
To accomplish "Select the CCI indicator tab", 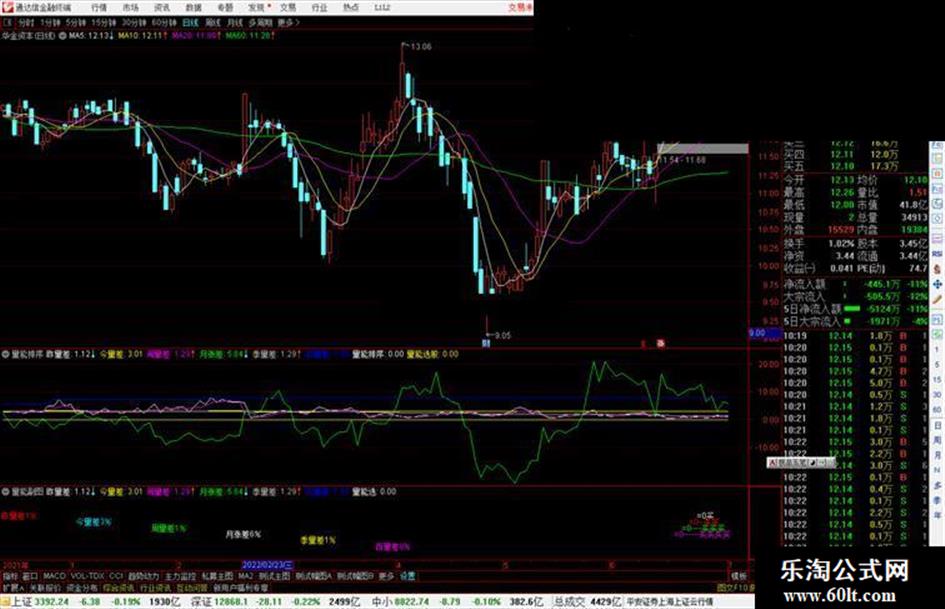I will click(x=116, y=576).
